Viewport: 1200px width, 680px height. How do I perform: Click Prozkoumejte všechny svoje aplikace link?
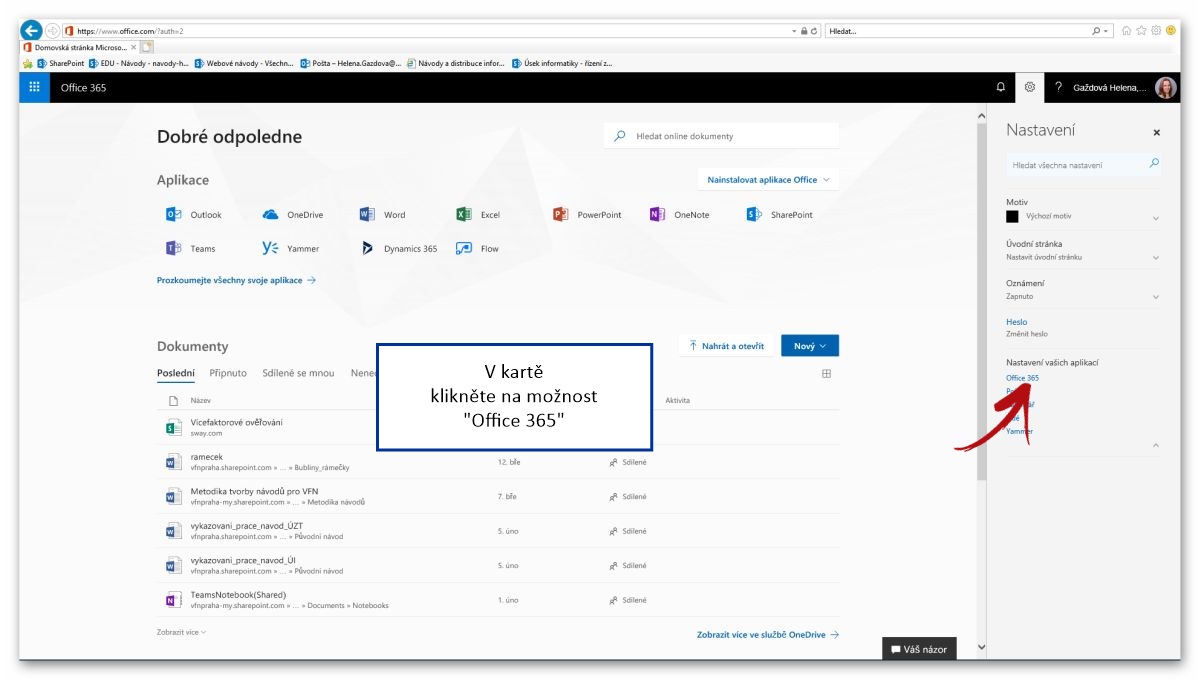[236, 281]
